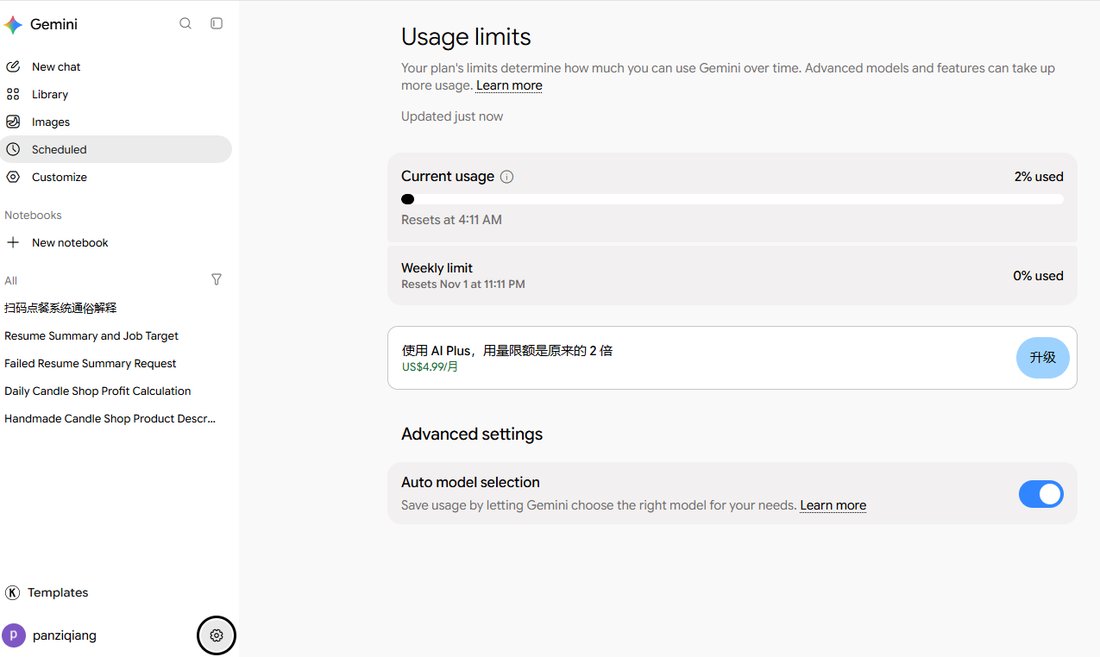
Task: Open the Library section
Action: [x=116, y=94]
